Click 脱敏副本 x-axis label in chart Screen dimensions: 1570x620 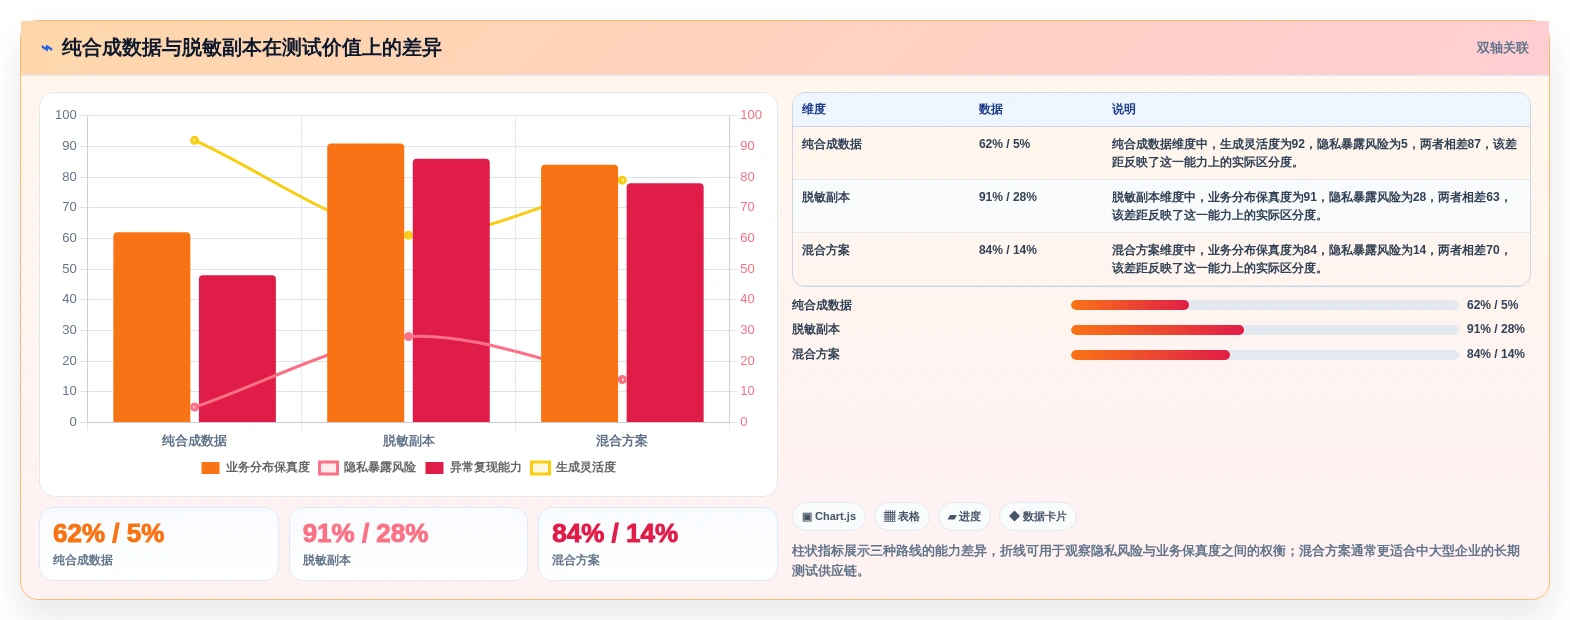pos(408,441)
